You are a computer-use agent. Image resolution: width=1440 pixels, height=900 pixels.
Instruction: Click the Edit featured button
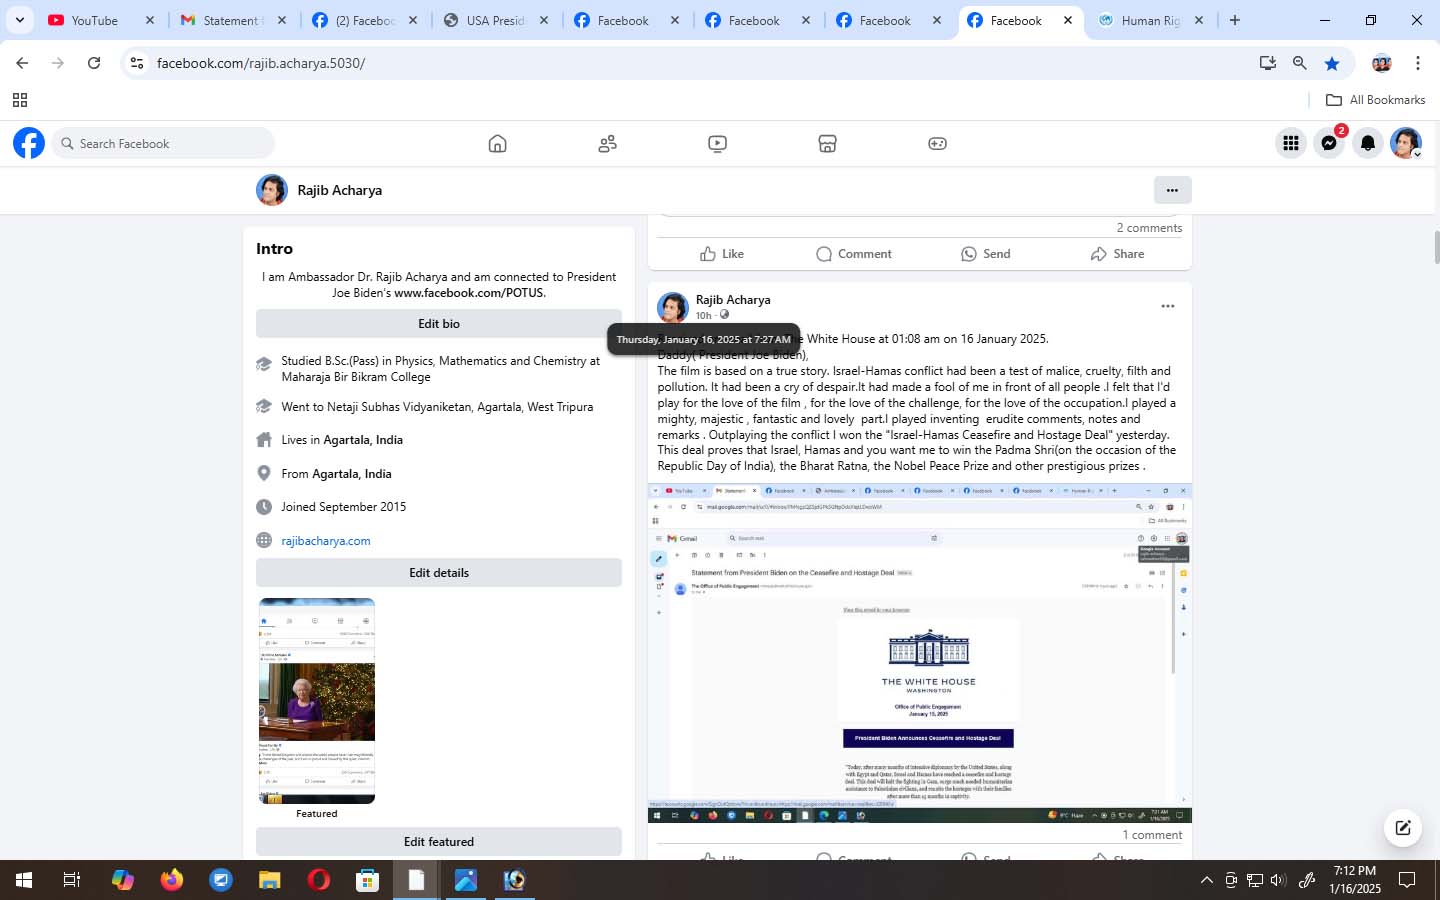(x=439, y=842)
